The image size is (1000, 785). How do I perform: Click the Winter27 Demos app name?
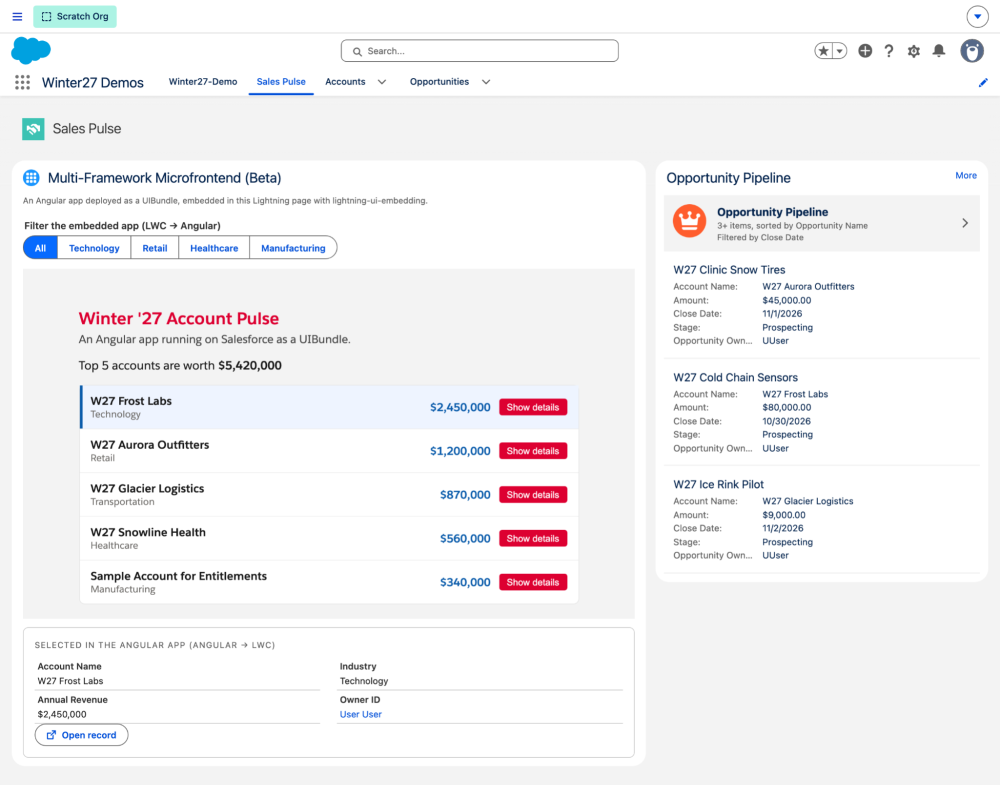coord(92,83)
